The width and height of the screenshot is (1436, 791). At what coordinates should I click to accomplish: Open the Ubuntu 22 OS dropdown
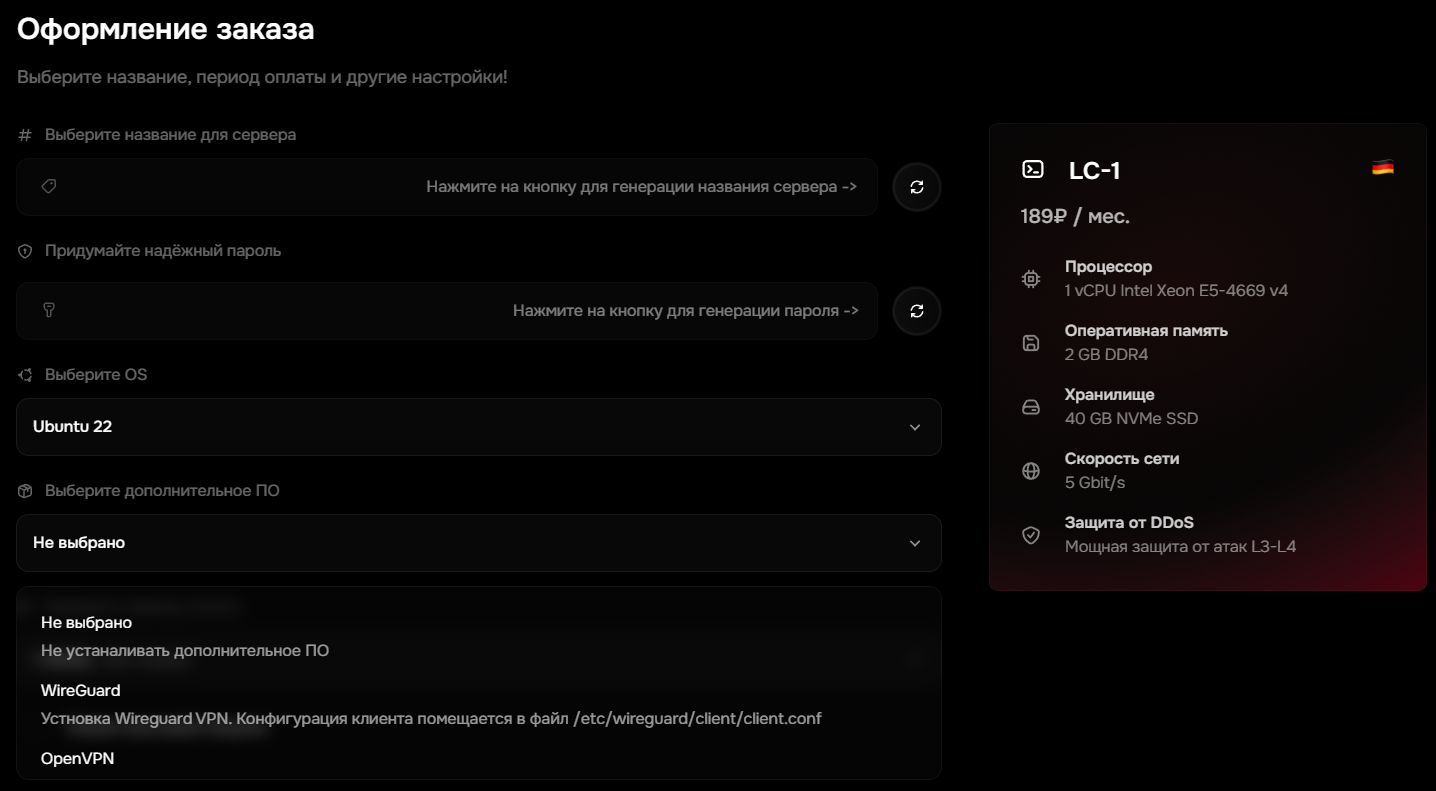click(478, 427)
